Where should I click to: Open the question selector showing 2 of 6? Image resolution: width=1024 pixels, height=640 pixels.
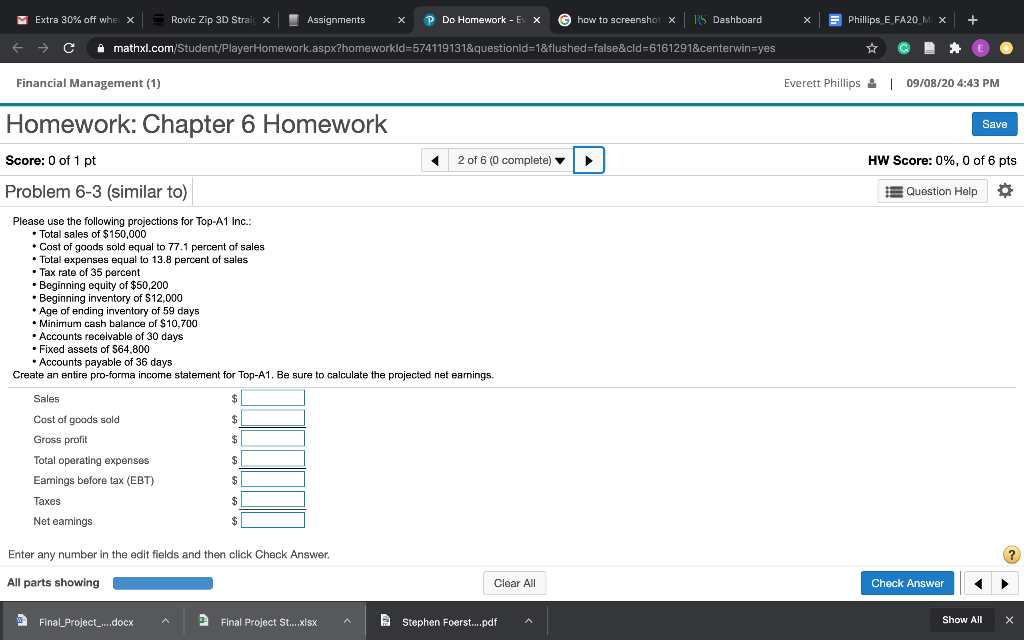tap(510, 159)
